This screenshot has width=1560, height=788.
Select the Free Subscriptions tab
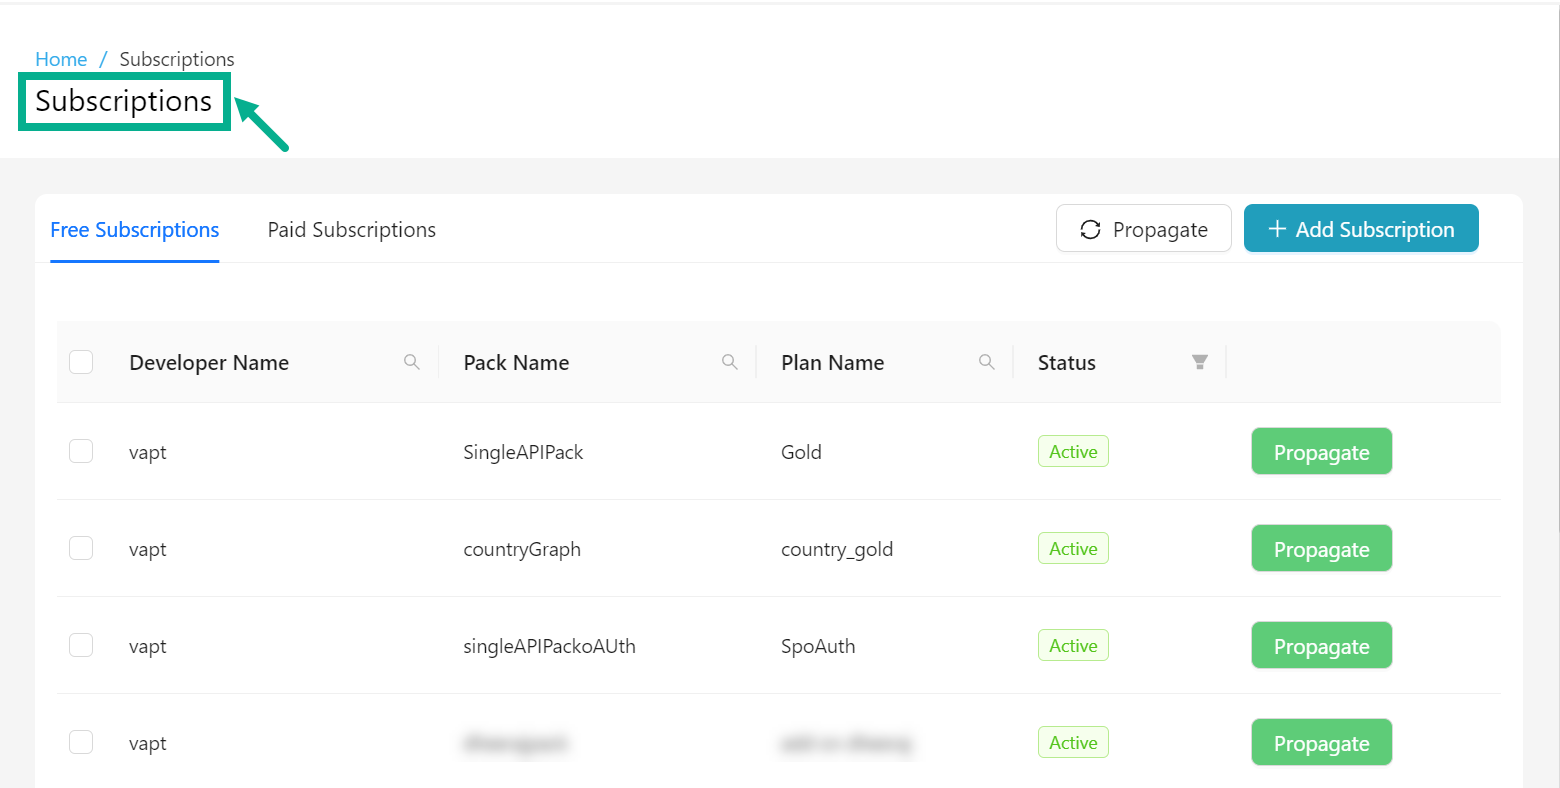coord(134,229)
